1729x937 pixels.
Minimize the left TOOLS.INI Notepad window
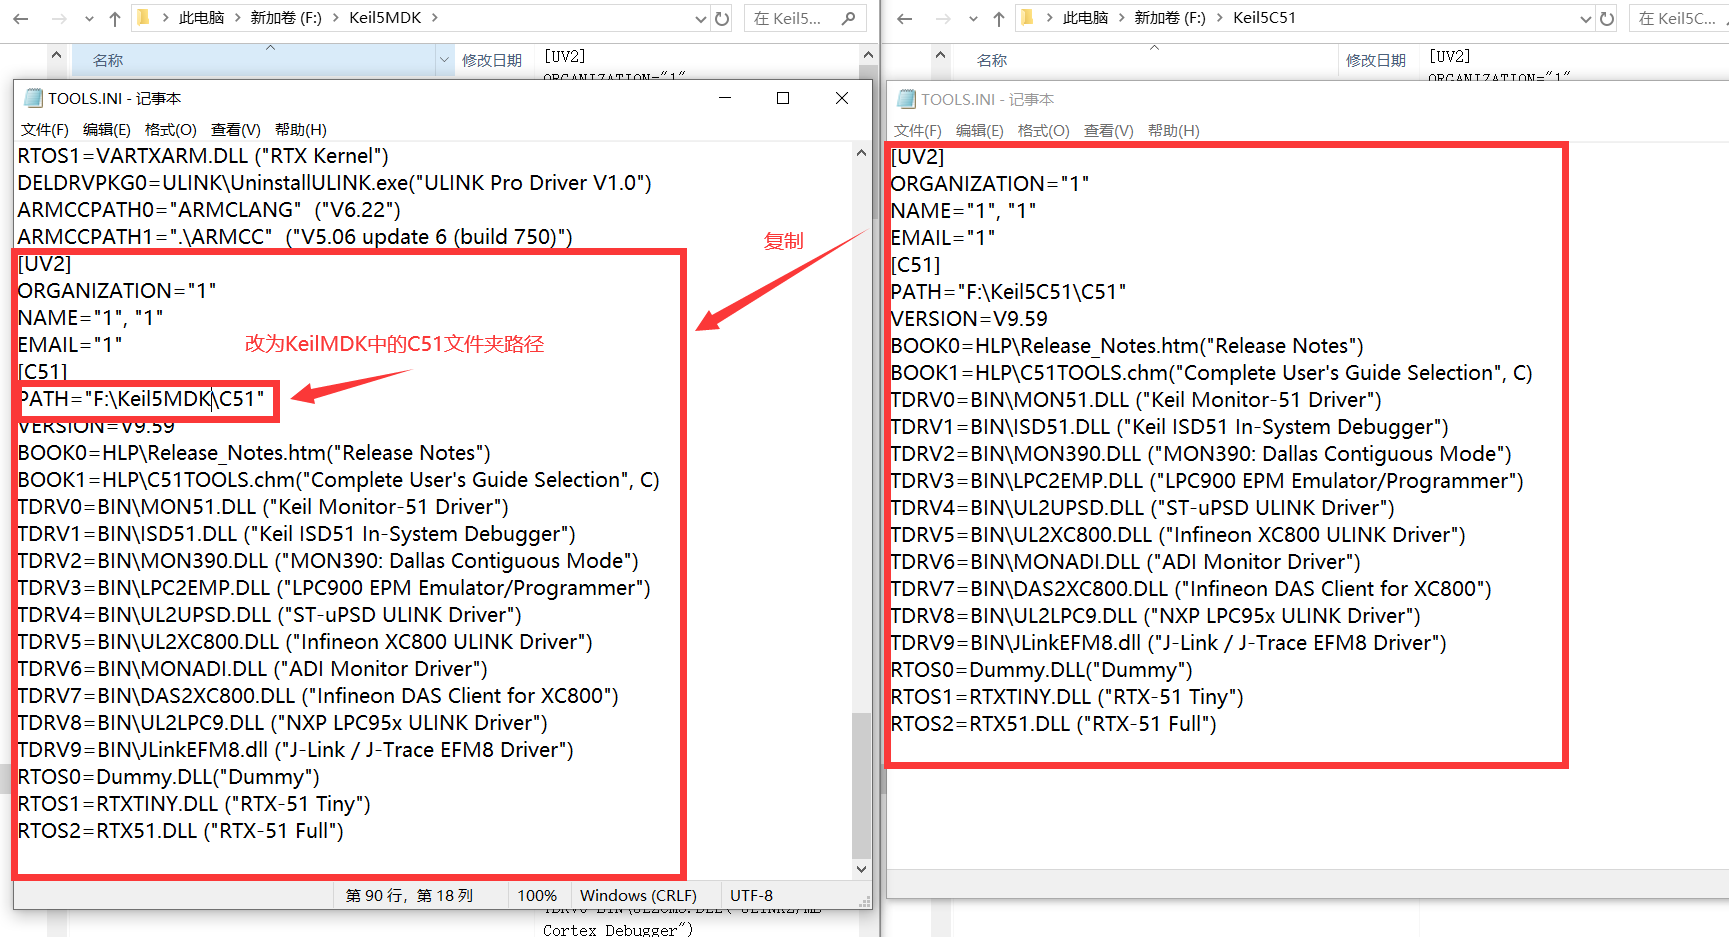click(725, 98)
